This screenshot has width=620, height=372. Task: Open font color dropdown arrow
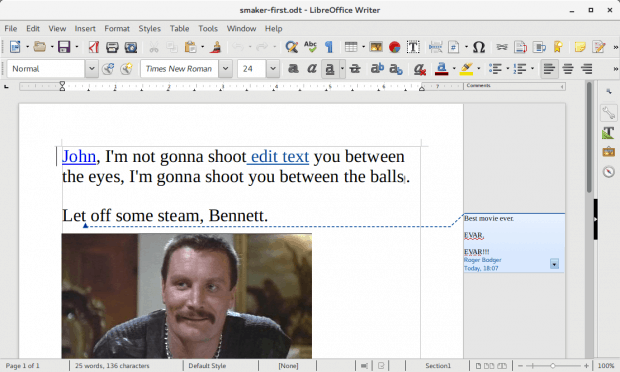click(454, 69)
